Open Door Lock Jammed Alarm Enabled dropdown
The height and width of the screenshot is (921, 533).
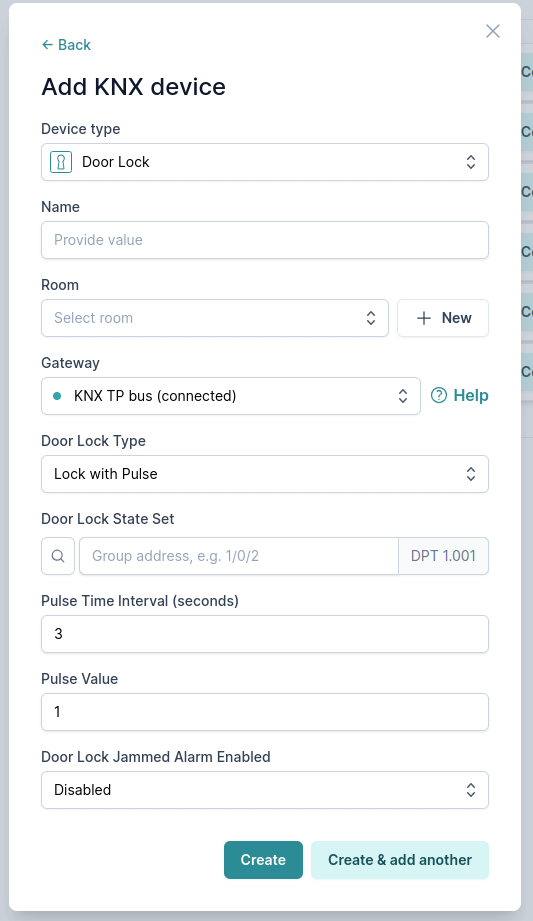(x=265, y=790)
